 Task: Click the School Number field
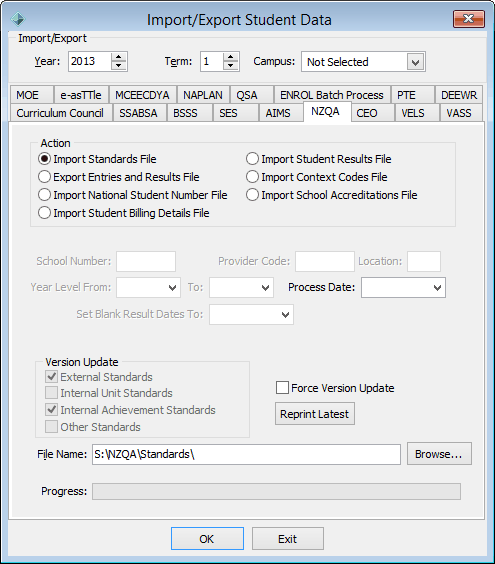(146, 261)
